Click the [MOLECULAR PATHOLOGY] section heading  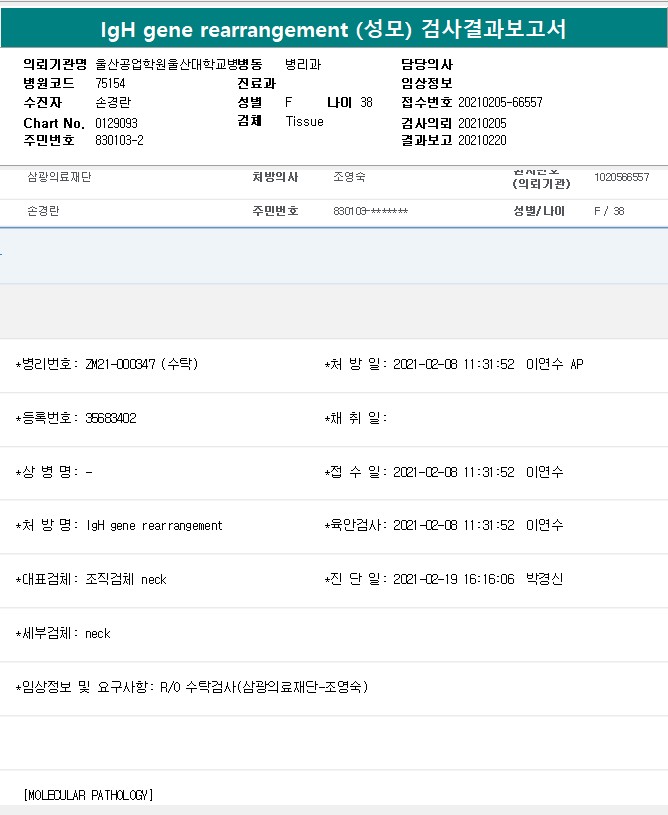88,795
